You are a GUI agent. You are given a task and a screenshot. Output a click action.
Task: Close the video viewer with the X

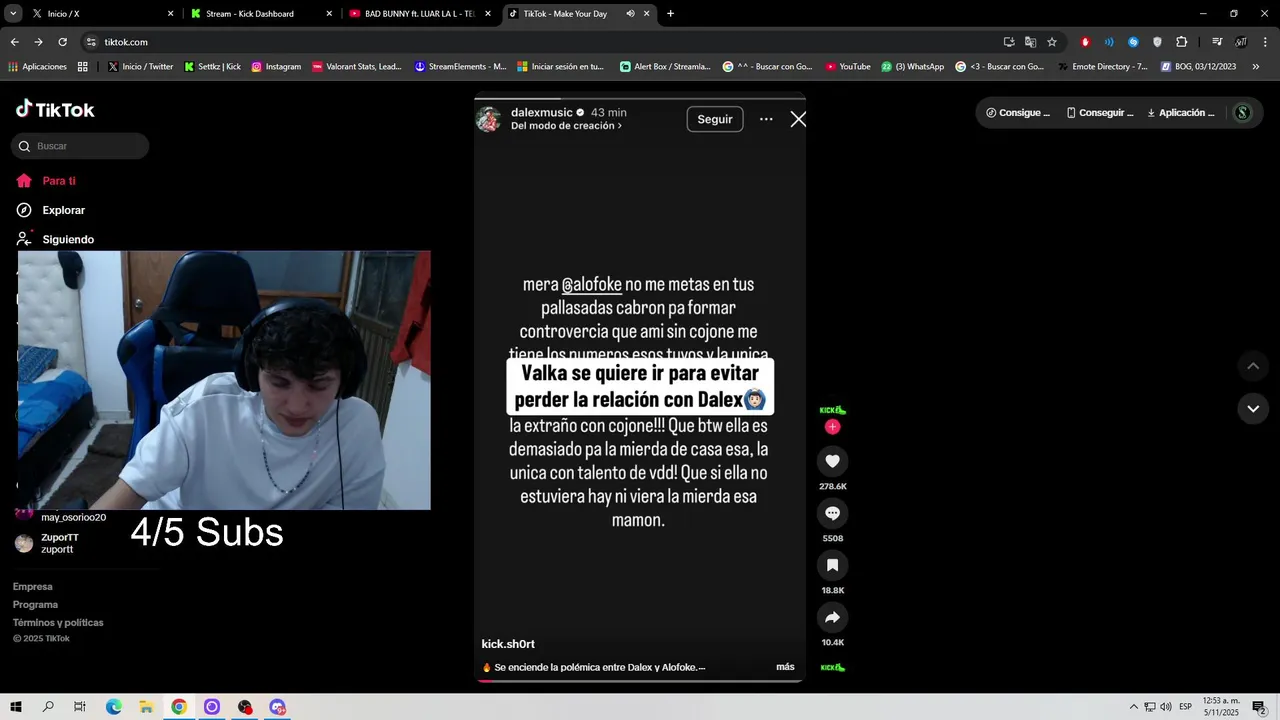pyautogui.click(x=798, y=119)
